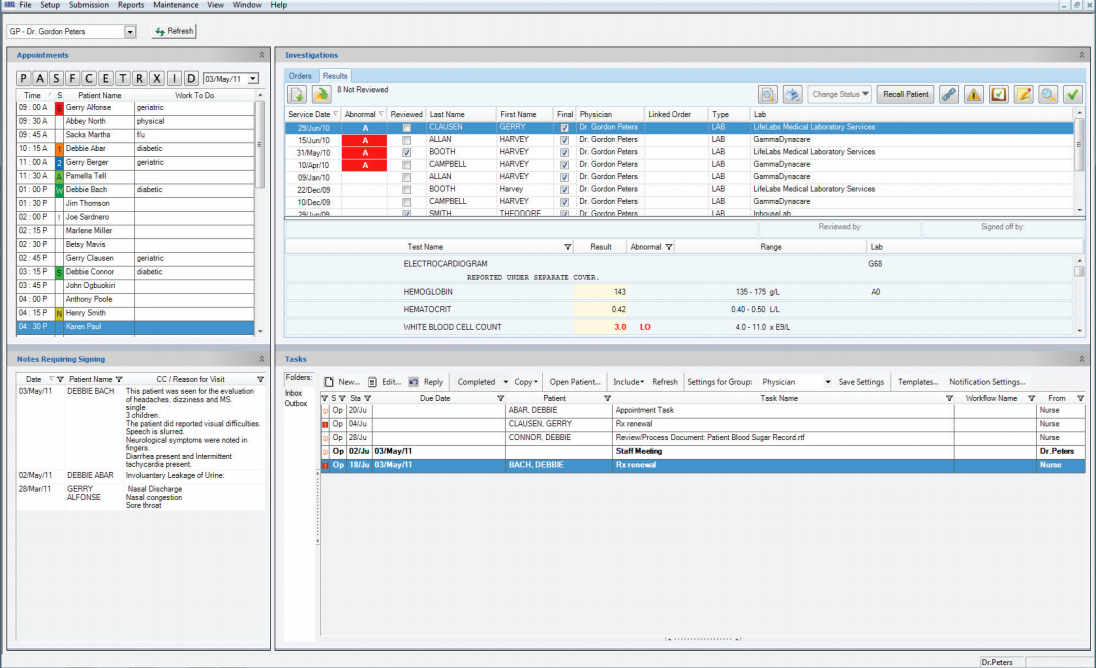Toggle Reviewed checkbox for CAMPBELL 10/Apr/10 result

point(406,165)
